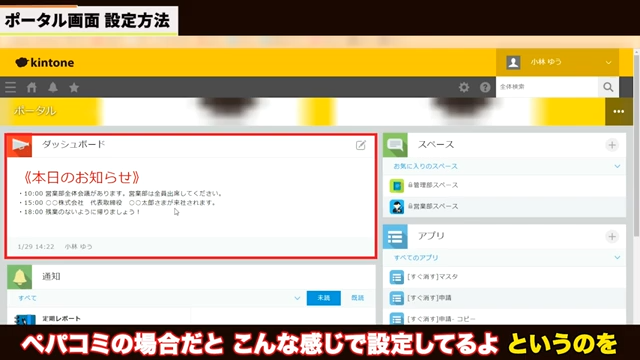Click the 1/29 14:22 timestamp
The image size is (640, 360).
tap(36, 247)
